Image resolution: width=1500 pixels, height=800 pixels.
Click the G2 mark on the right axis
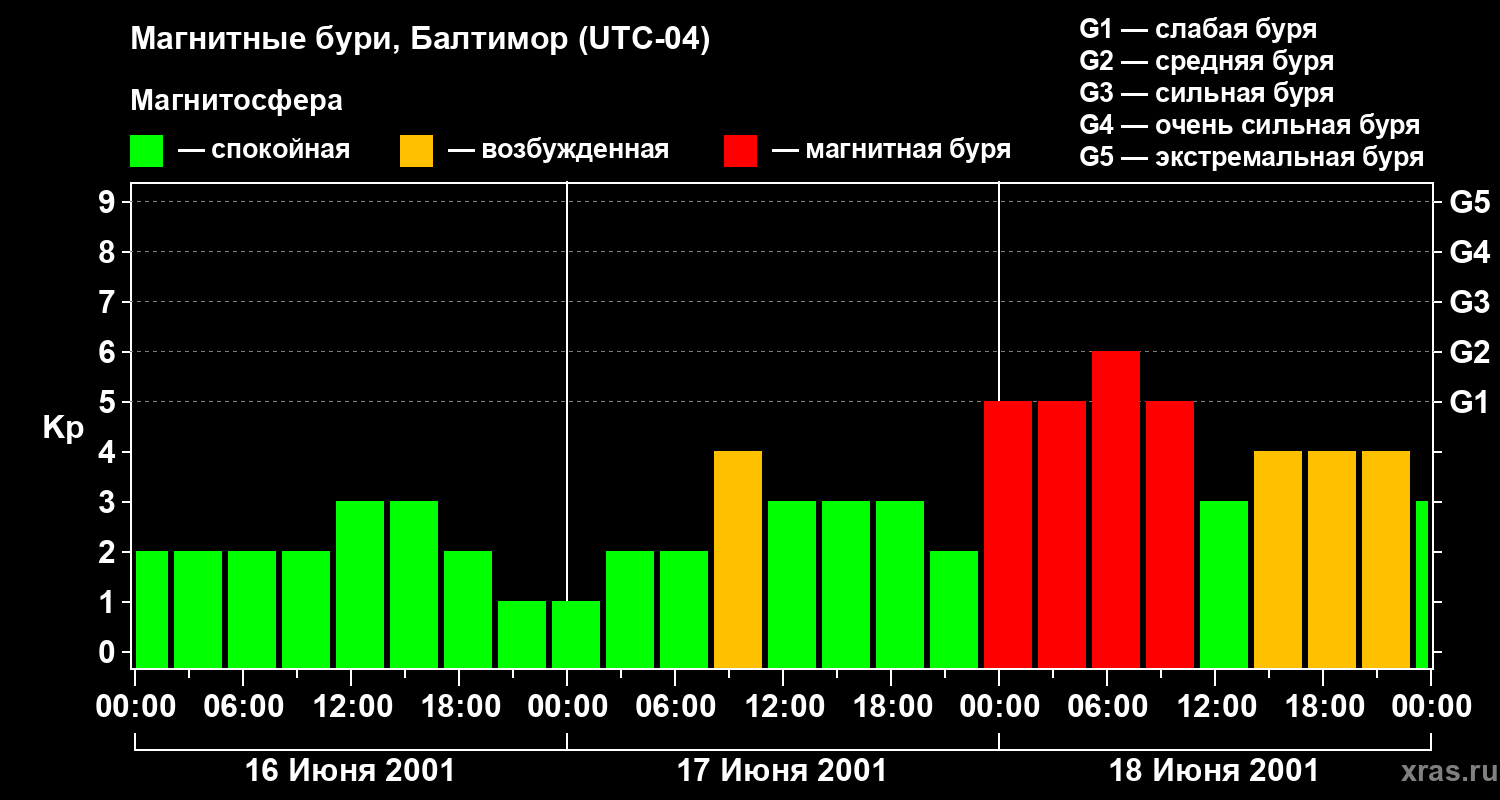tap(1469, 352)
